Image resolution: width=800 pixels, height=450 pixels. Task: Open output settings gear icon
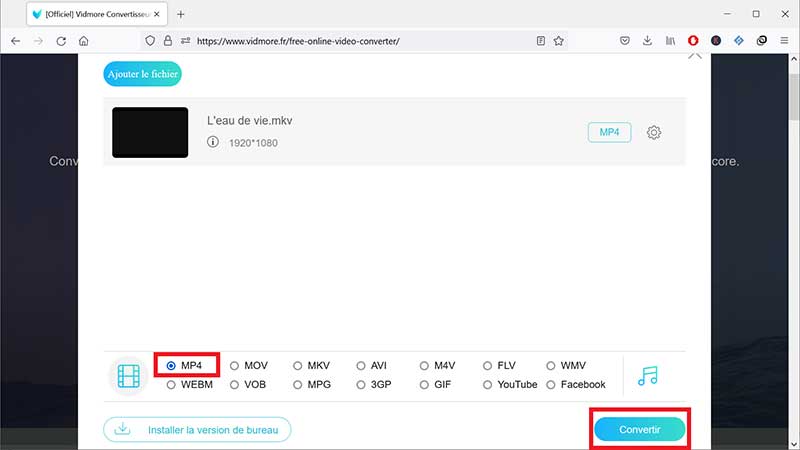point(654,133)
